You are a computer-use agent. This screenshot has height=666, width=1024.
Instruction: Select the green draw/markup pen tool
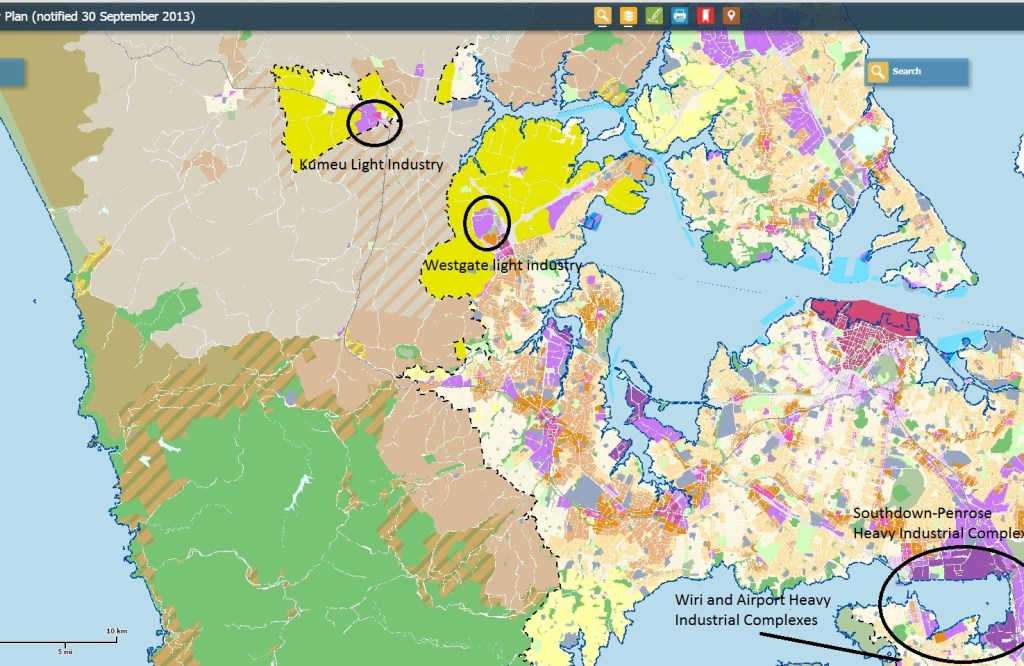click(654, 15)
